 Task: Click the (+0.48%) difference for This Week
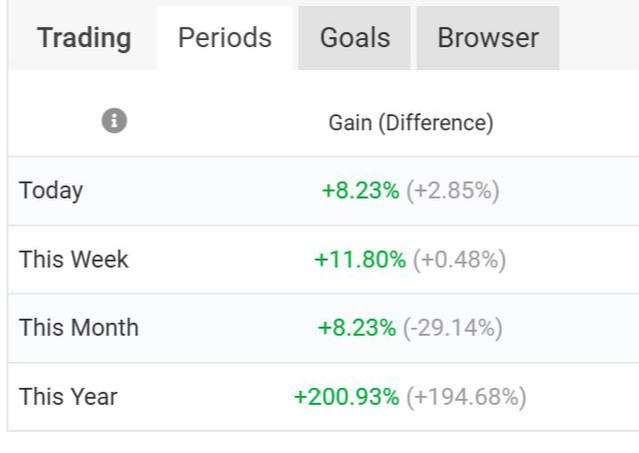pos(460,259)
